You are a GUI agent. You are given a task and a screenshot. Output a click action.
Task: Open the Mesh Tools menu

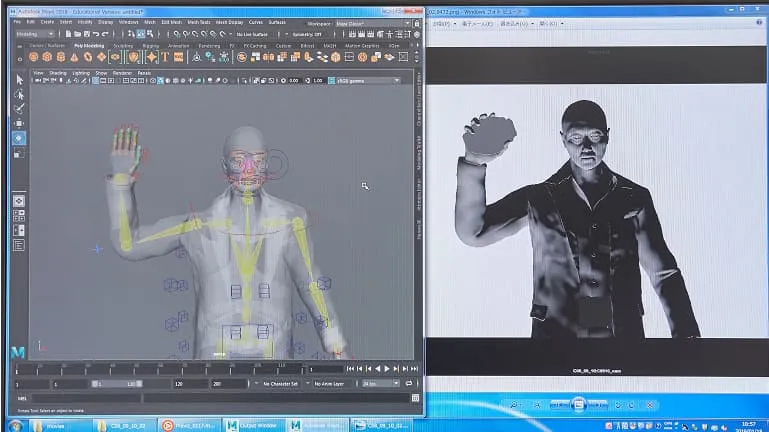coord(199,22)
